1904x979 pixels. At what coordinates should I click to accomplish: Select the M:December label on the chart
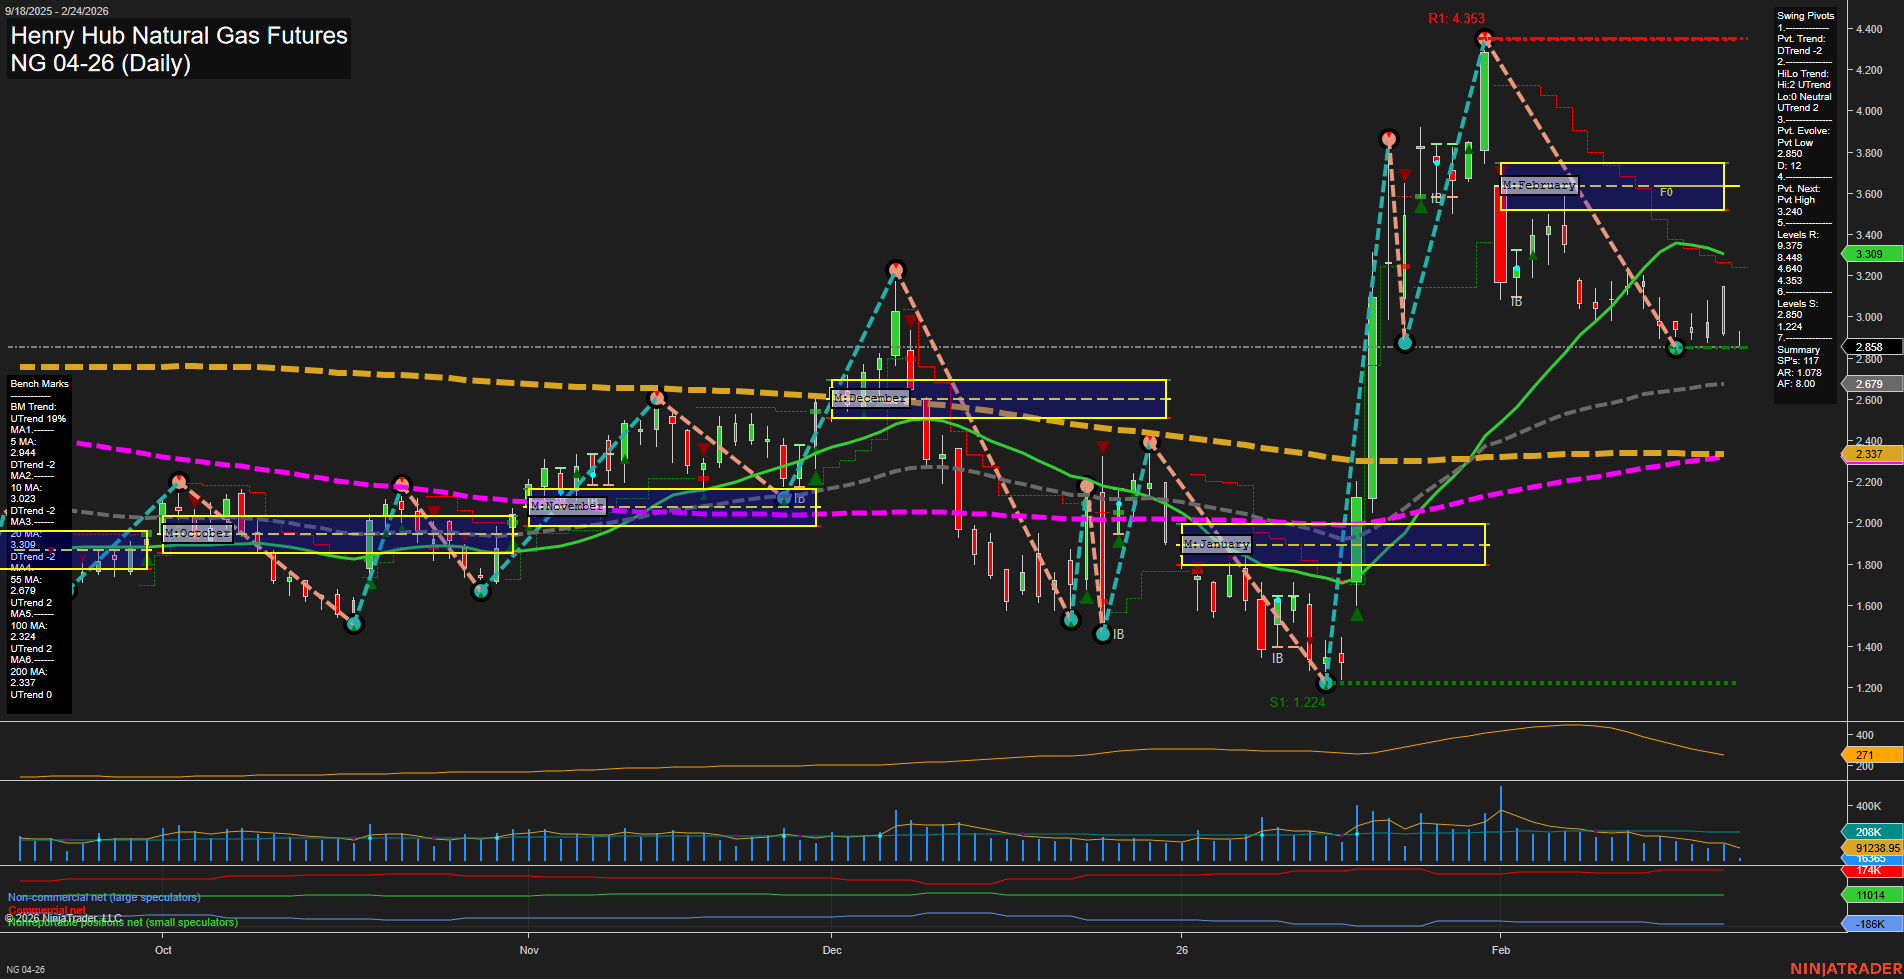point(871,397)
